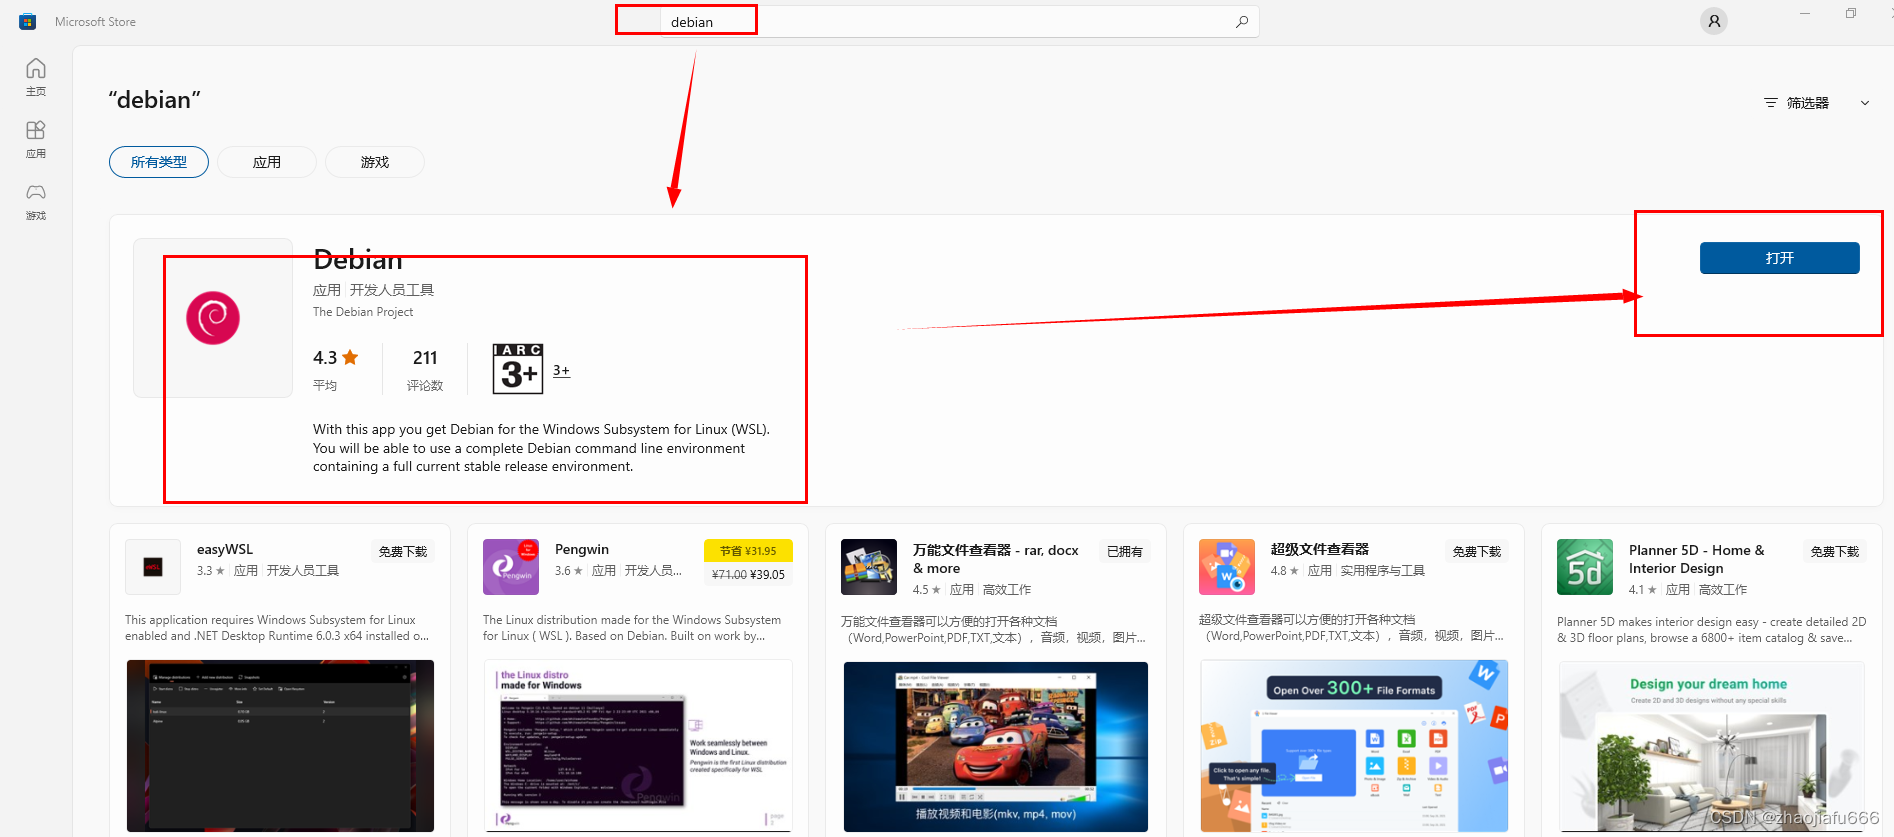Click the 超级文件查看器 app icon

click(x=1227, y=567)
